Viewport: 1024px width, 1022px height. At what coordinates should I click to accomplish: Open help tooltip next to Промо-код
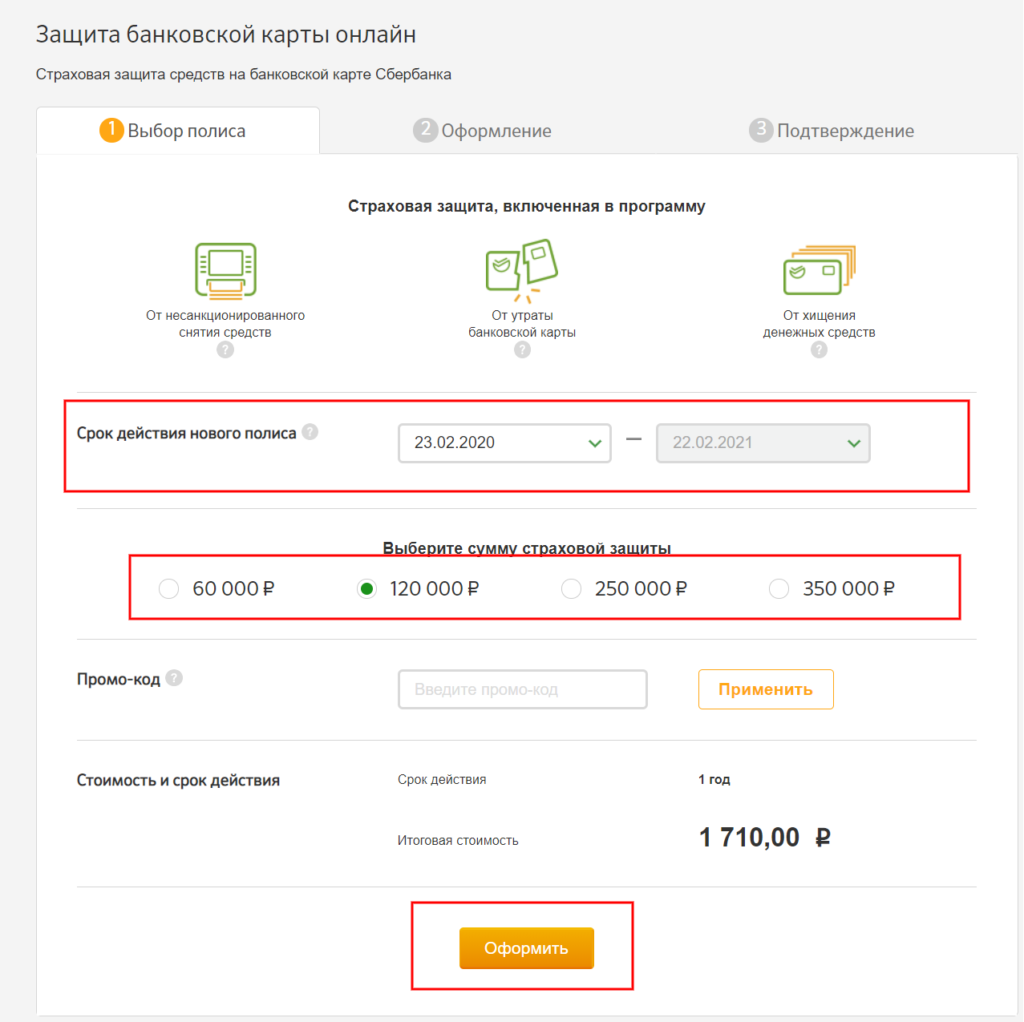(x=175, y=677)
